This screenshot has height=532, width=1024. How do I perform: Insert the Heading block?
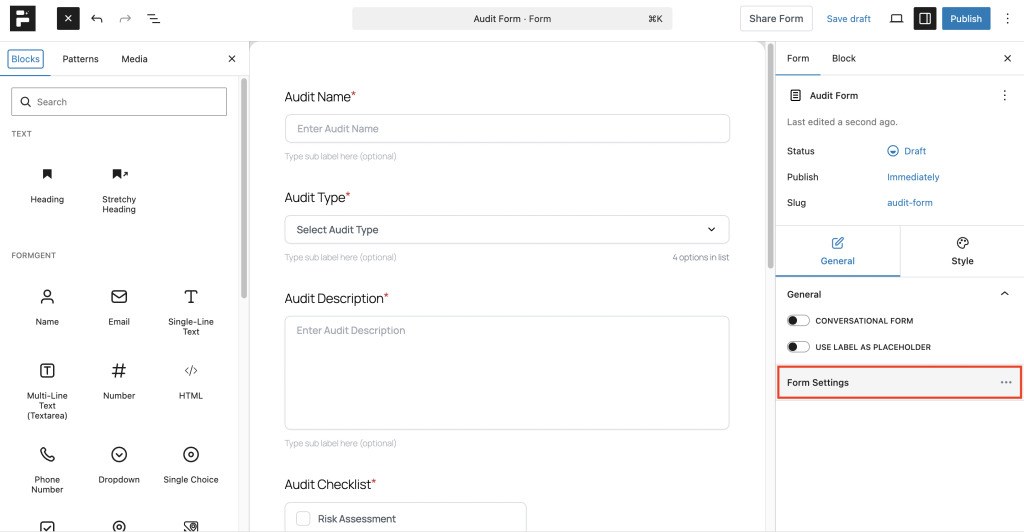pos(47,185)
